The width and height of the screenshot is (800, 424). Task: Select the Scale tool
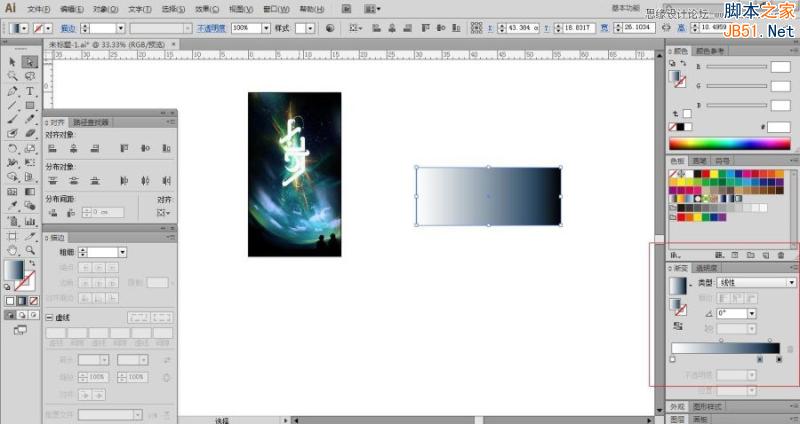coord(30,148)
